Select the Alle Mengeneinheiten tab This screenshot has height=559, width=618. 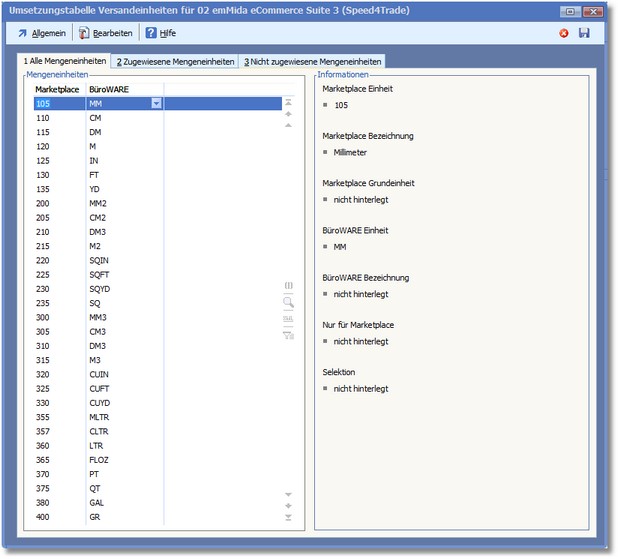point(65,62)
